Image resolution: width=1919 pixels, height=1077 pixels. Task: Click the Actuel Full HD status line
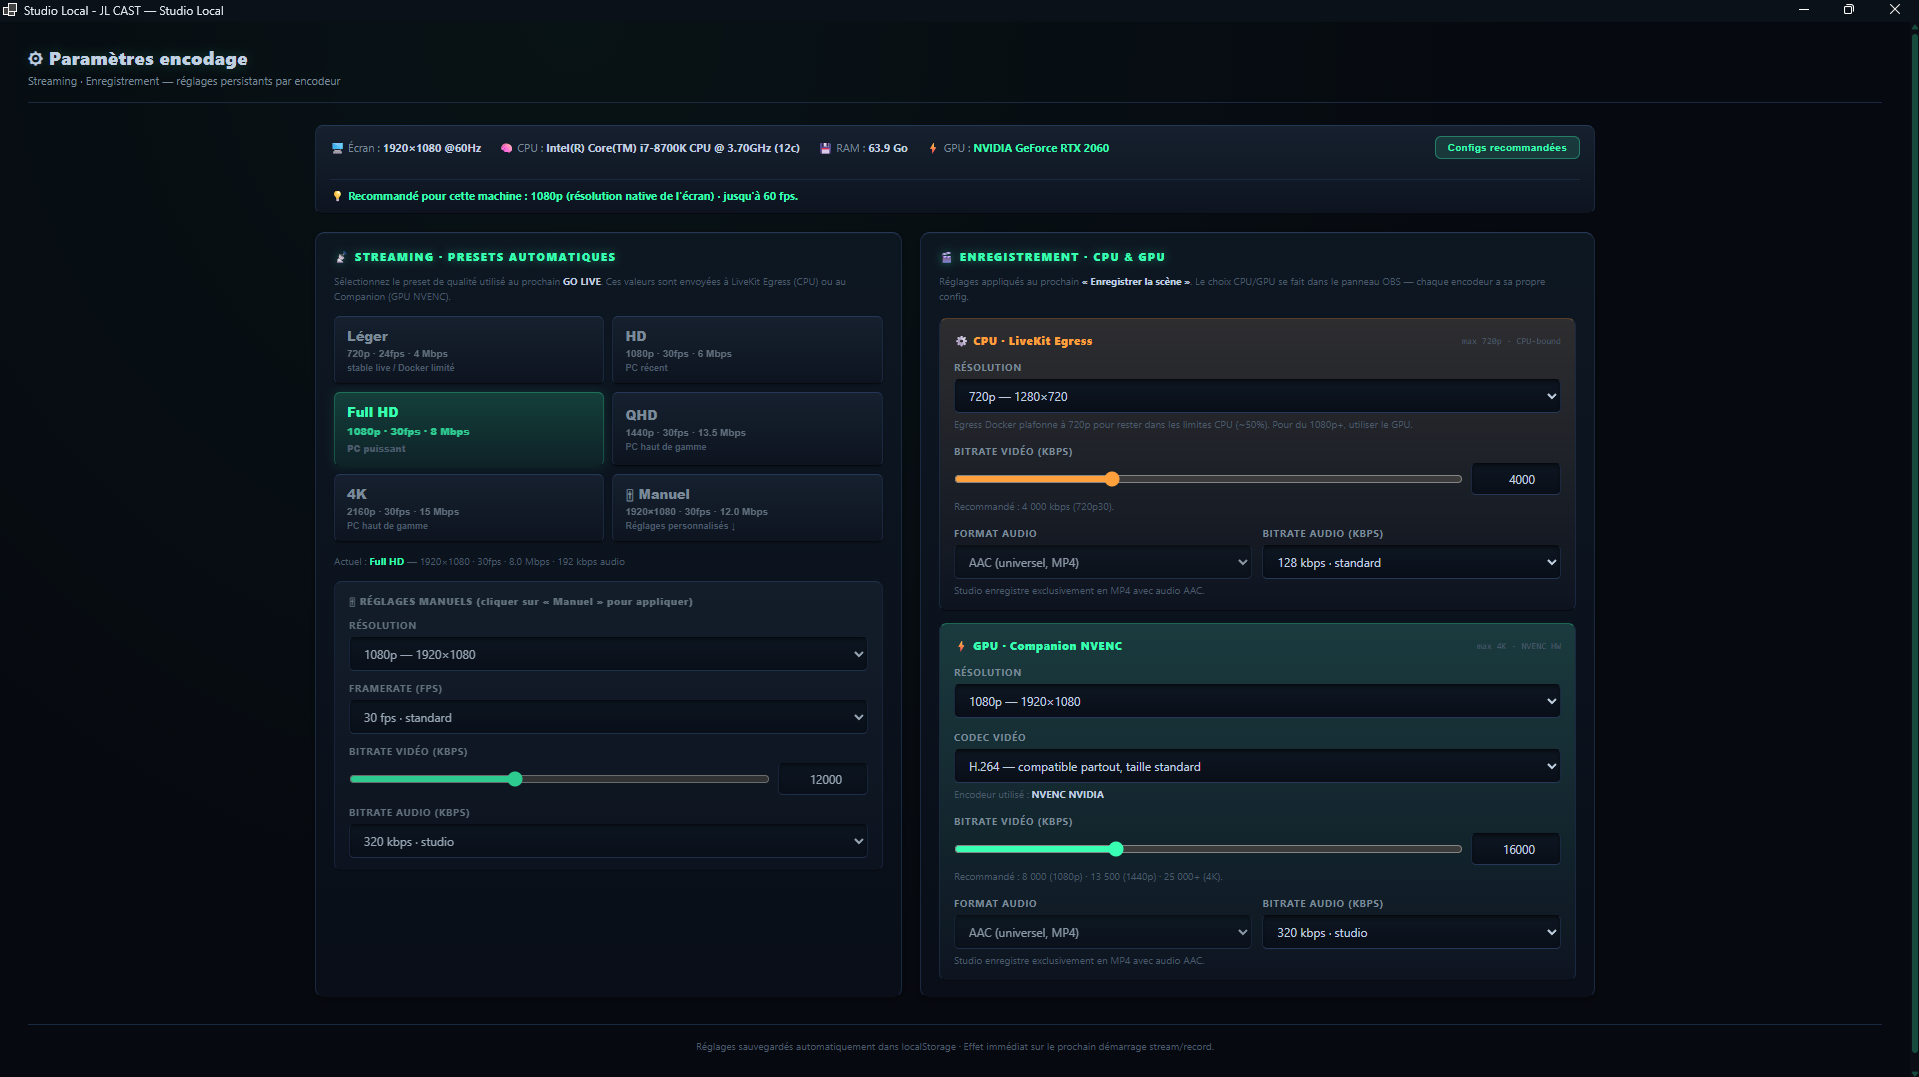[x=479, y=562]
